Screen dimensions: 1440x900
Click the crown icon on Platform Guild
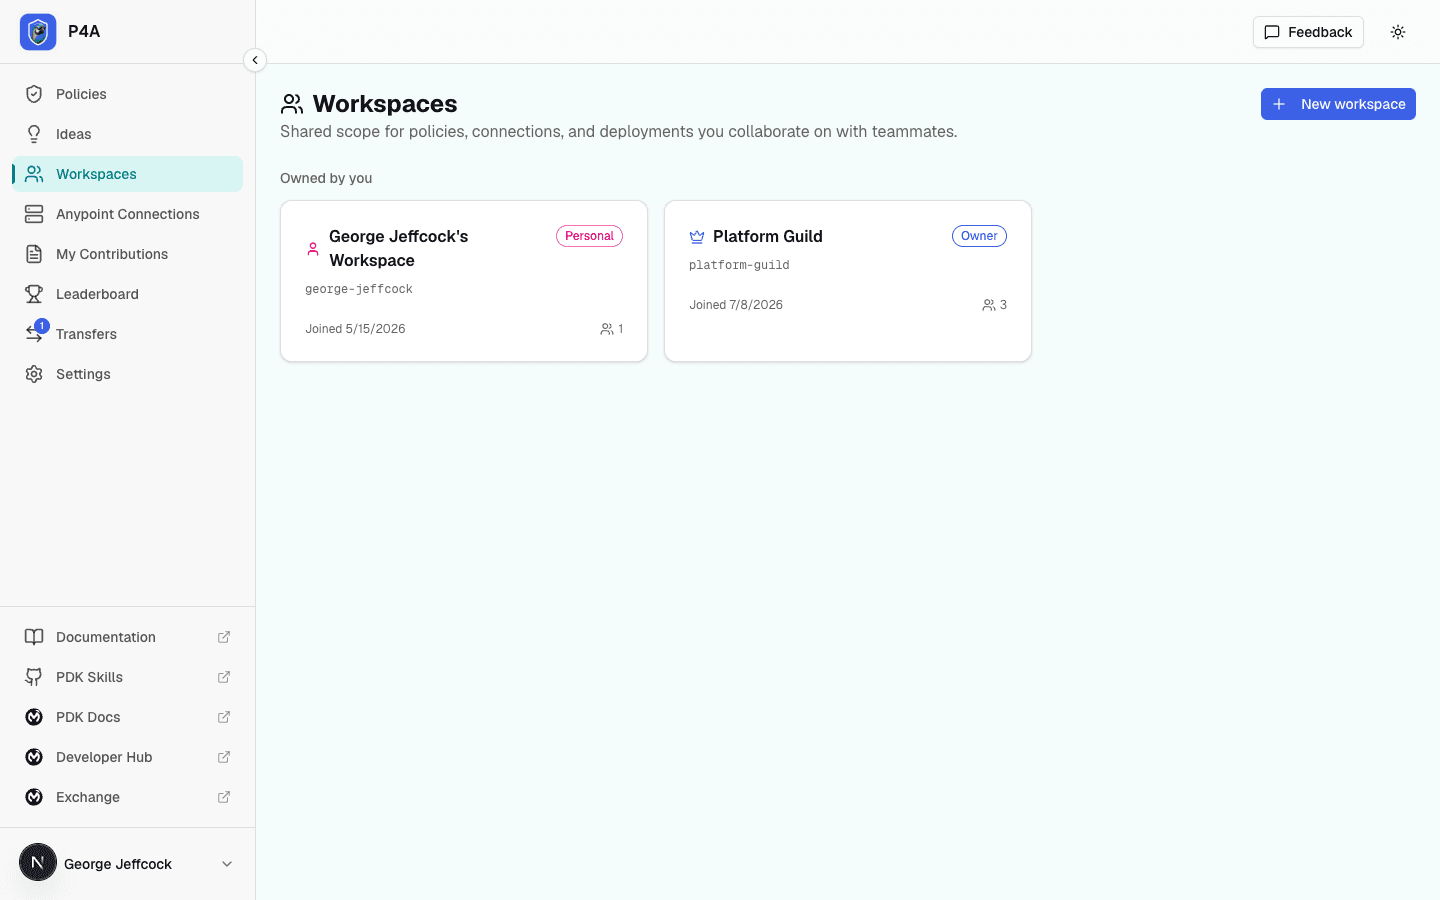click(x=697, y=237)
